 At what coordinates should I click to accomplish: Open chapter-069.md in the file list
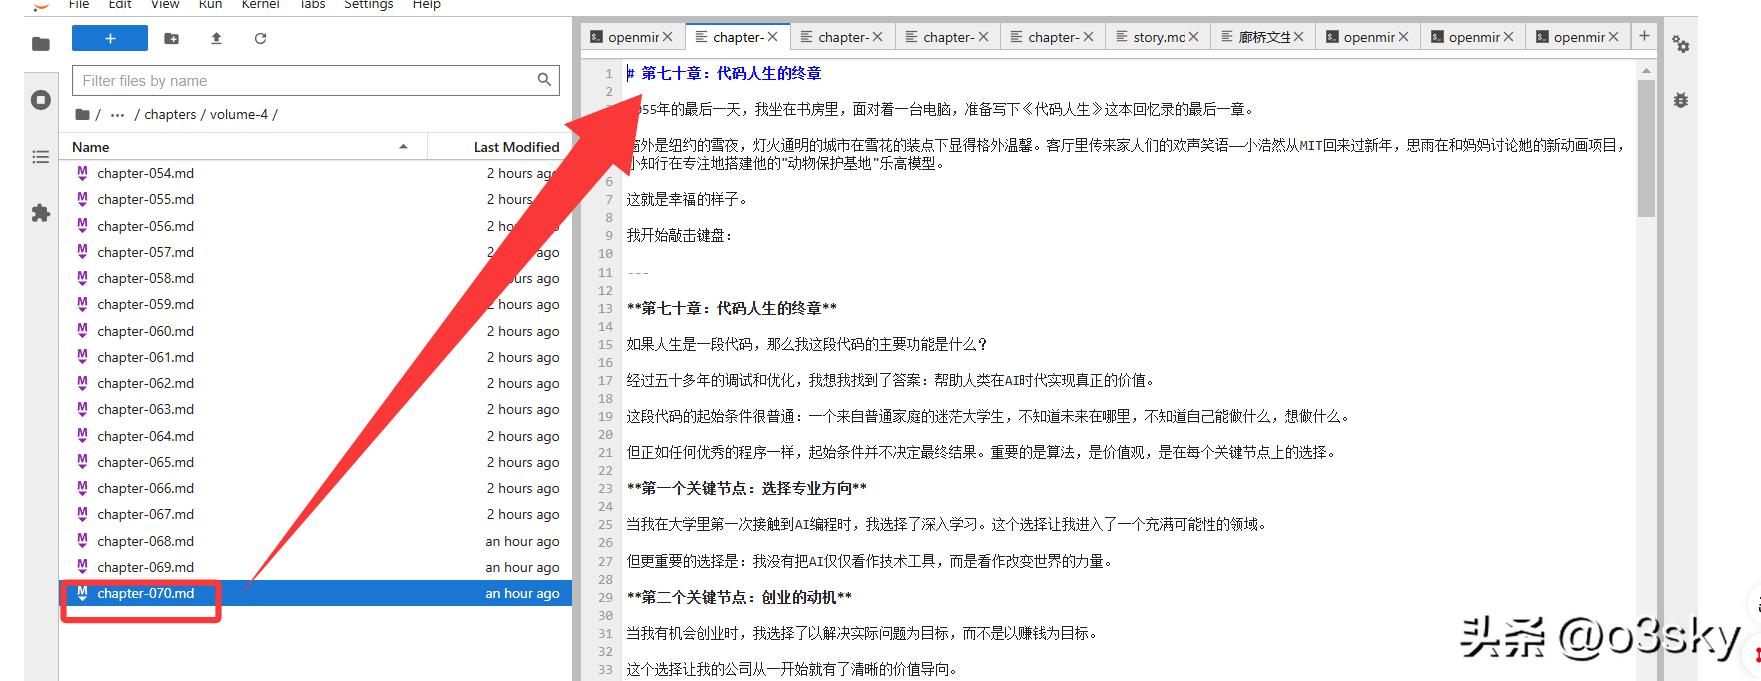point(145,567)
